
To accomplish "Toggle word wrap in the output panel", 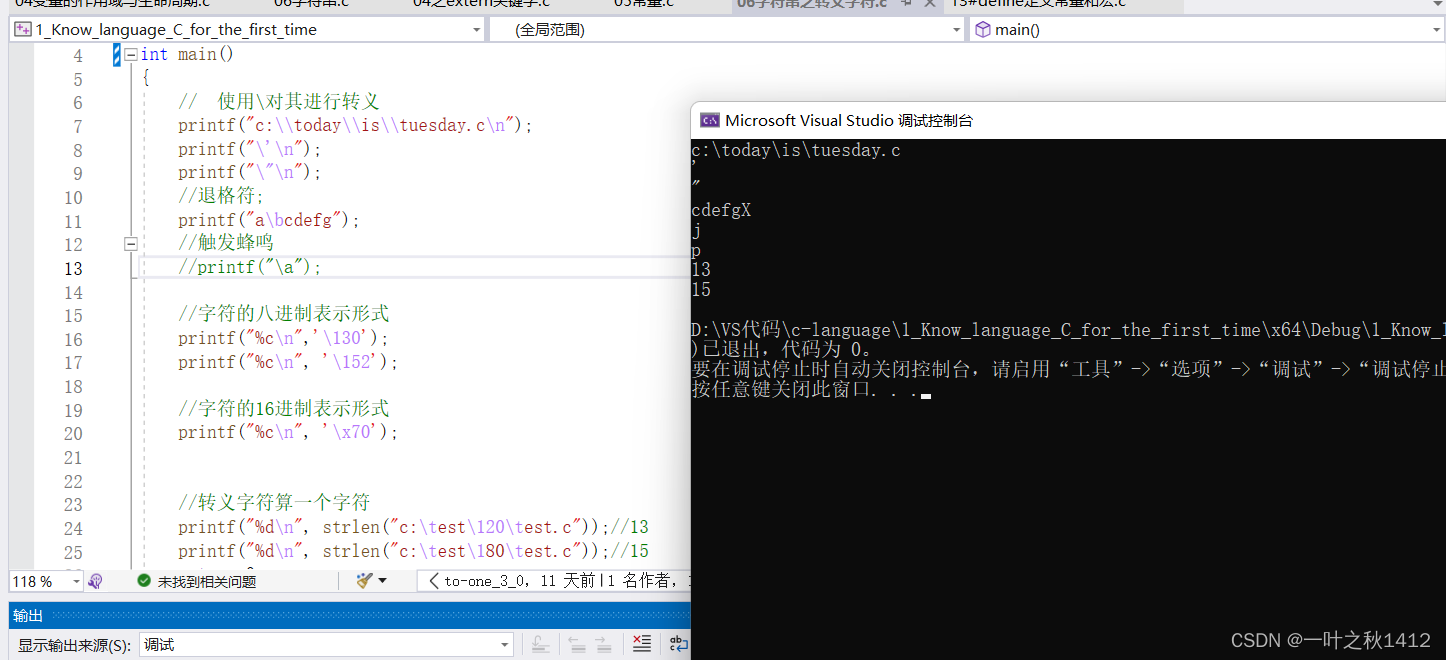I will (x=678, y=645).
